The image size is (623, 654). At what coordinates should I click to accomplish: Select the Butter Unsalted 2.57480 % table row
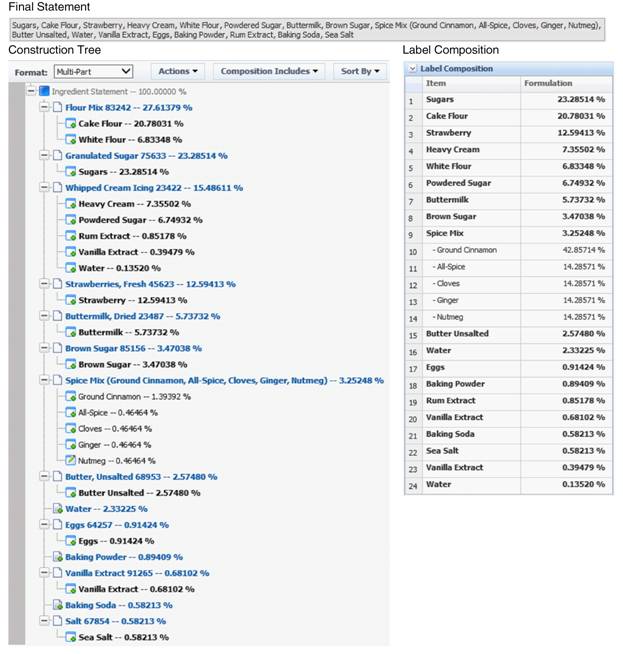click(x=508, y=334)
